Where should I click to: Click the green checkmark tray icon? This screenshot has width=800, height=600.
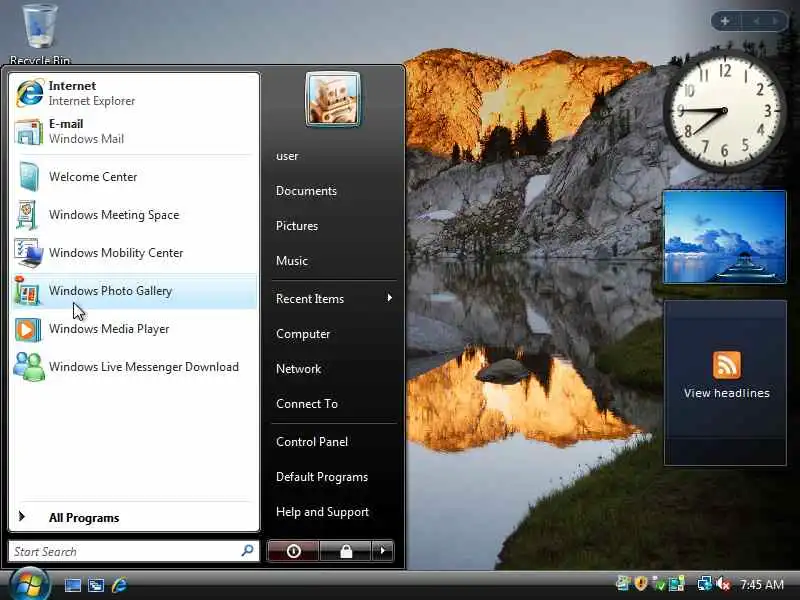(x=660, y=584)
